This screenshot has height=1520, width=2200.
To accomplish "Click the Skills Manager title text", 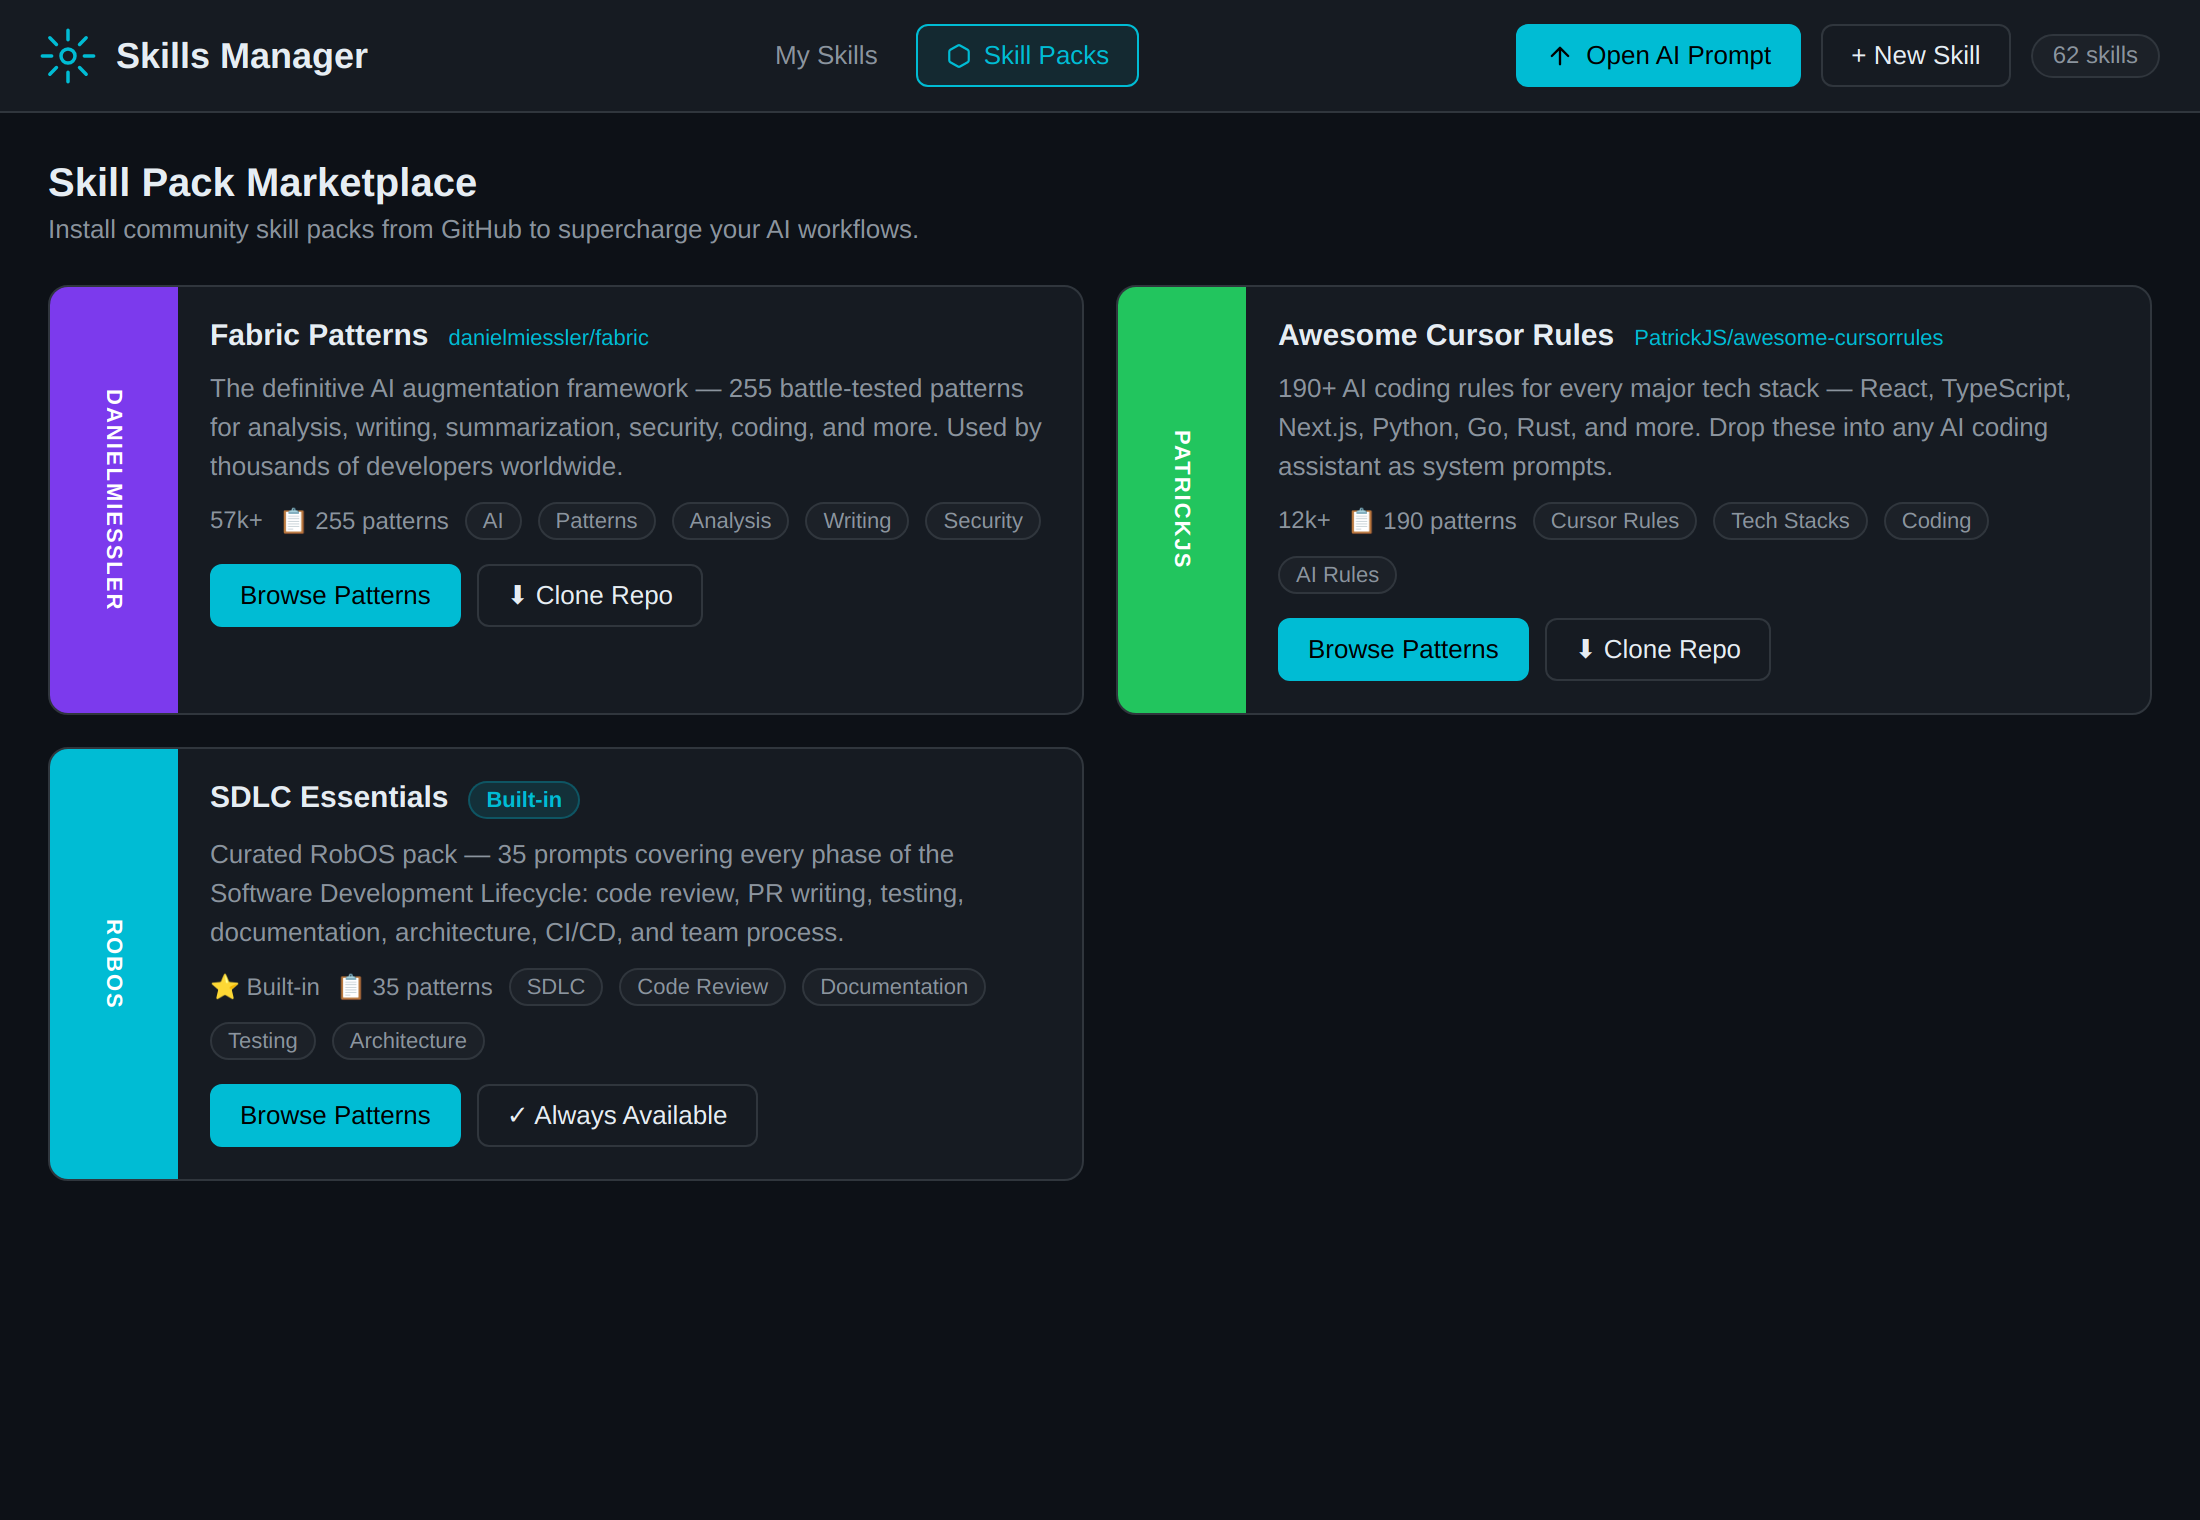I will click(242, 56).
